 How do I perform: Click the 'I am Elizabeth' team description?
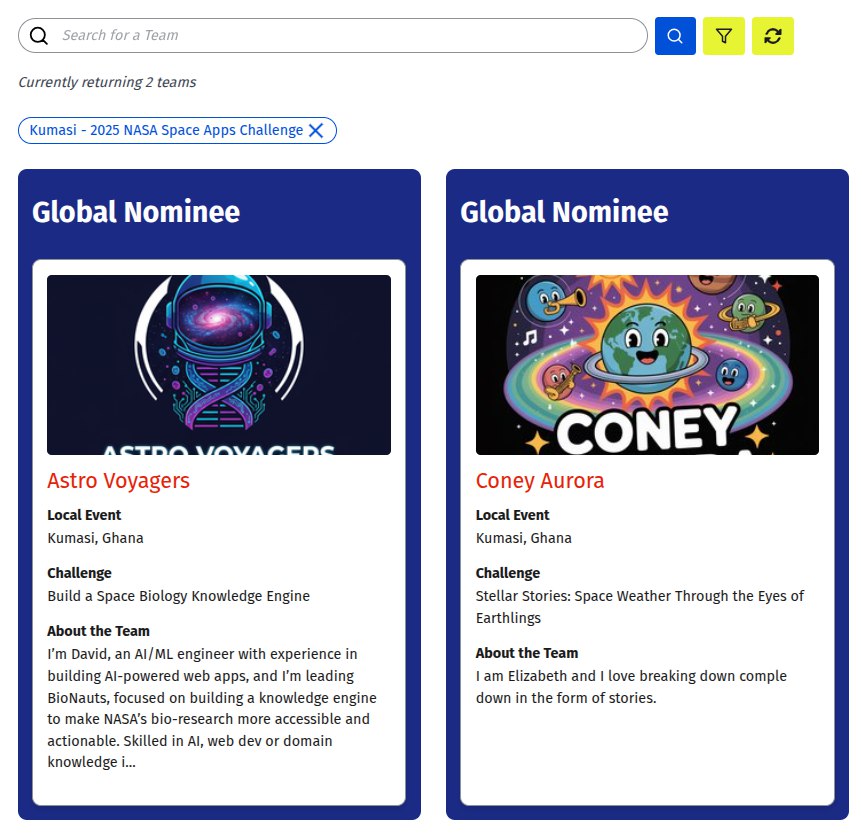tap(631, 686)
